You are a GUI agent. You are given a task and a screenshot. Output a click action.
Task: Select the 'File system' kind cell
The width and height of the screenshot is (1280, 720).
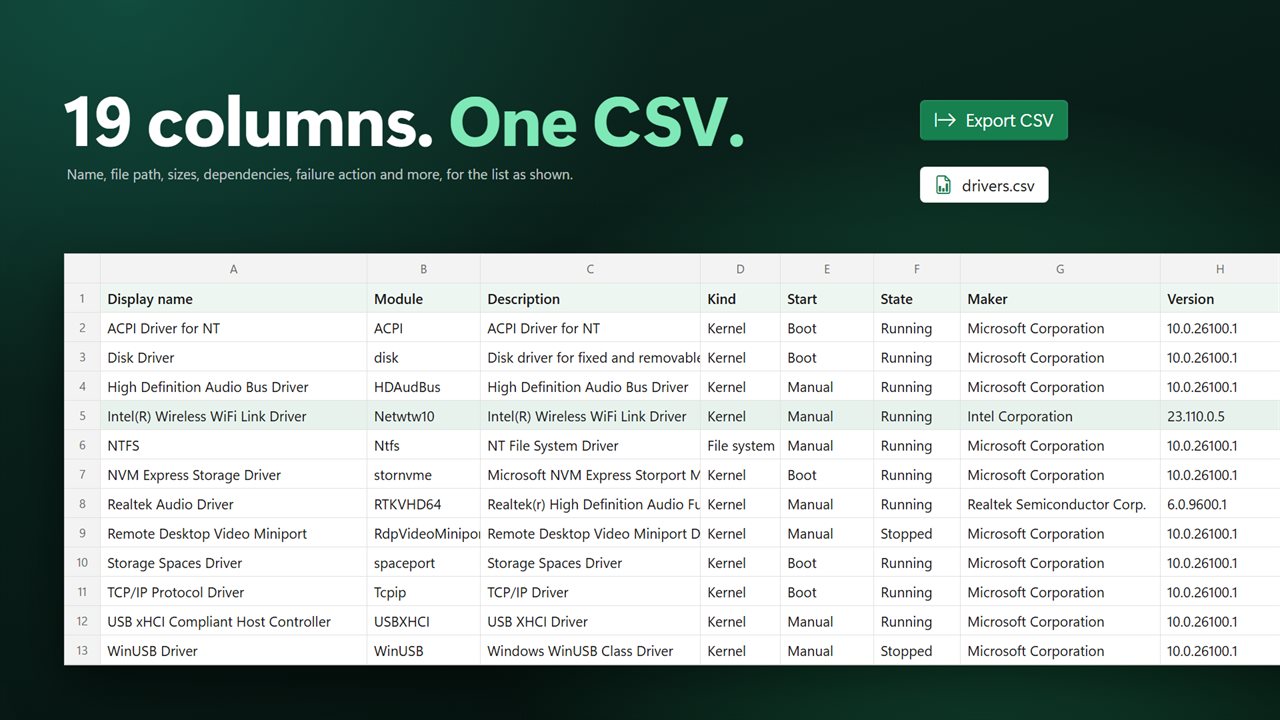point(740,446)
